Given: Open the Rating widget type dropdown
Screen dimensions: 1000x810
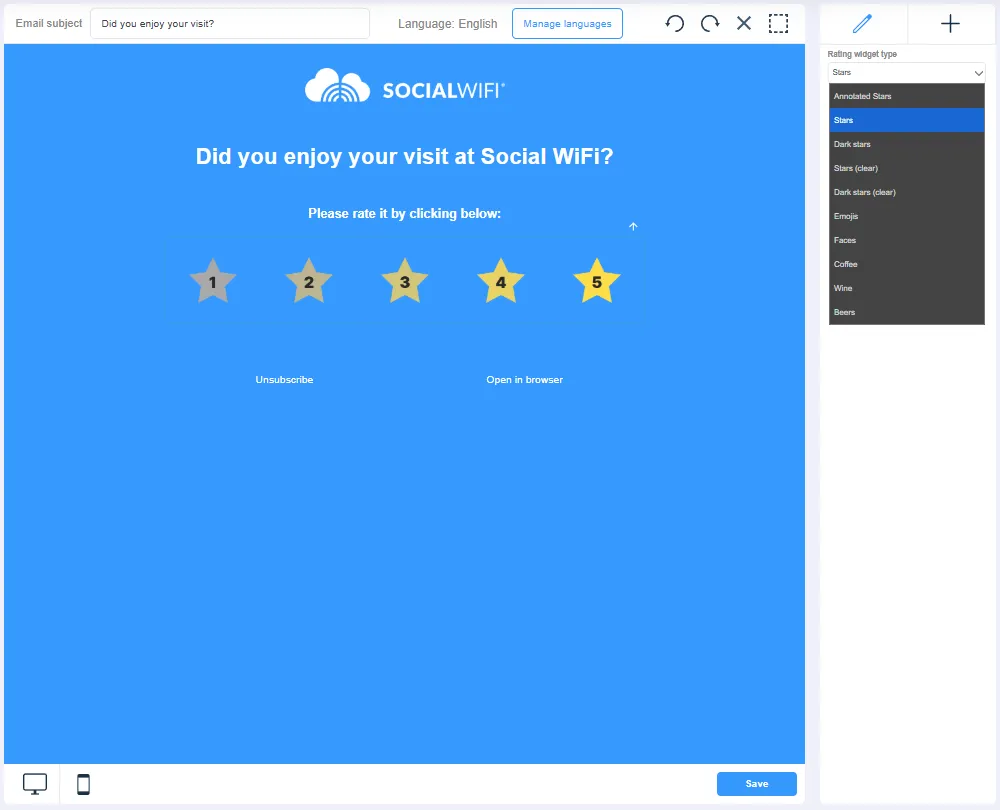Looking at the screenshot, I should click(x=906, y=73).
